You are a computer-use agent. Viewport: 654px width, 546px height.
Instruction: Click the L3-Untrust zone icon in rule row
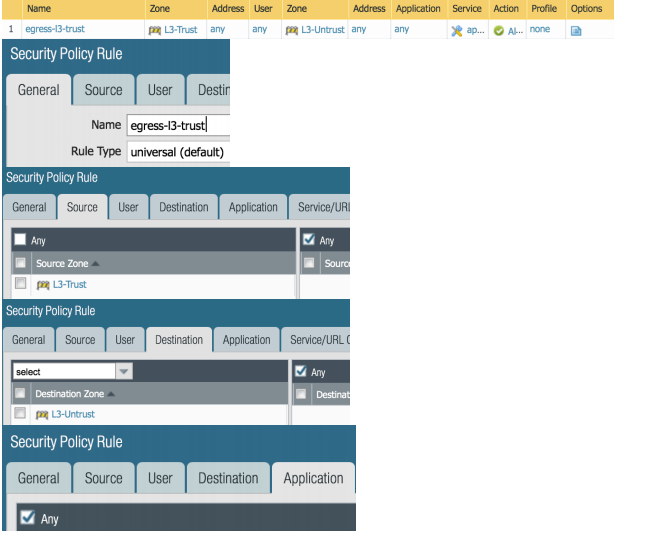292,30
